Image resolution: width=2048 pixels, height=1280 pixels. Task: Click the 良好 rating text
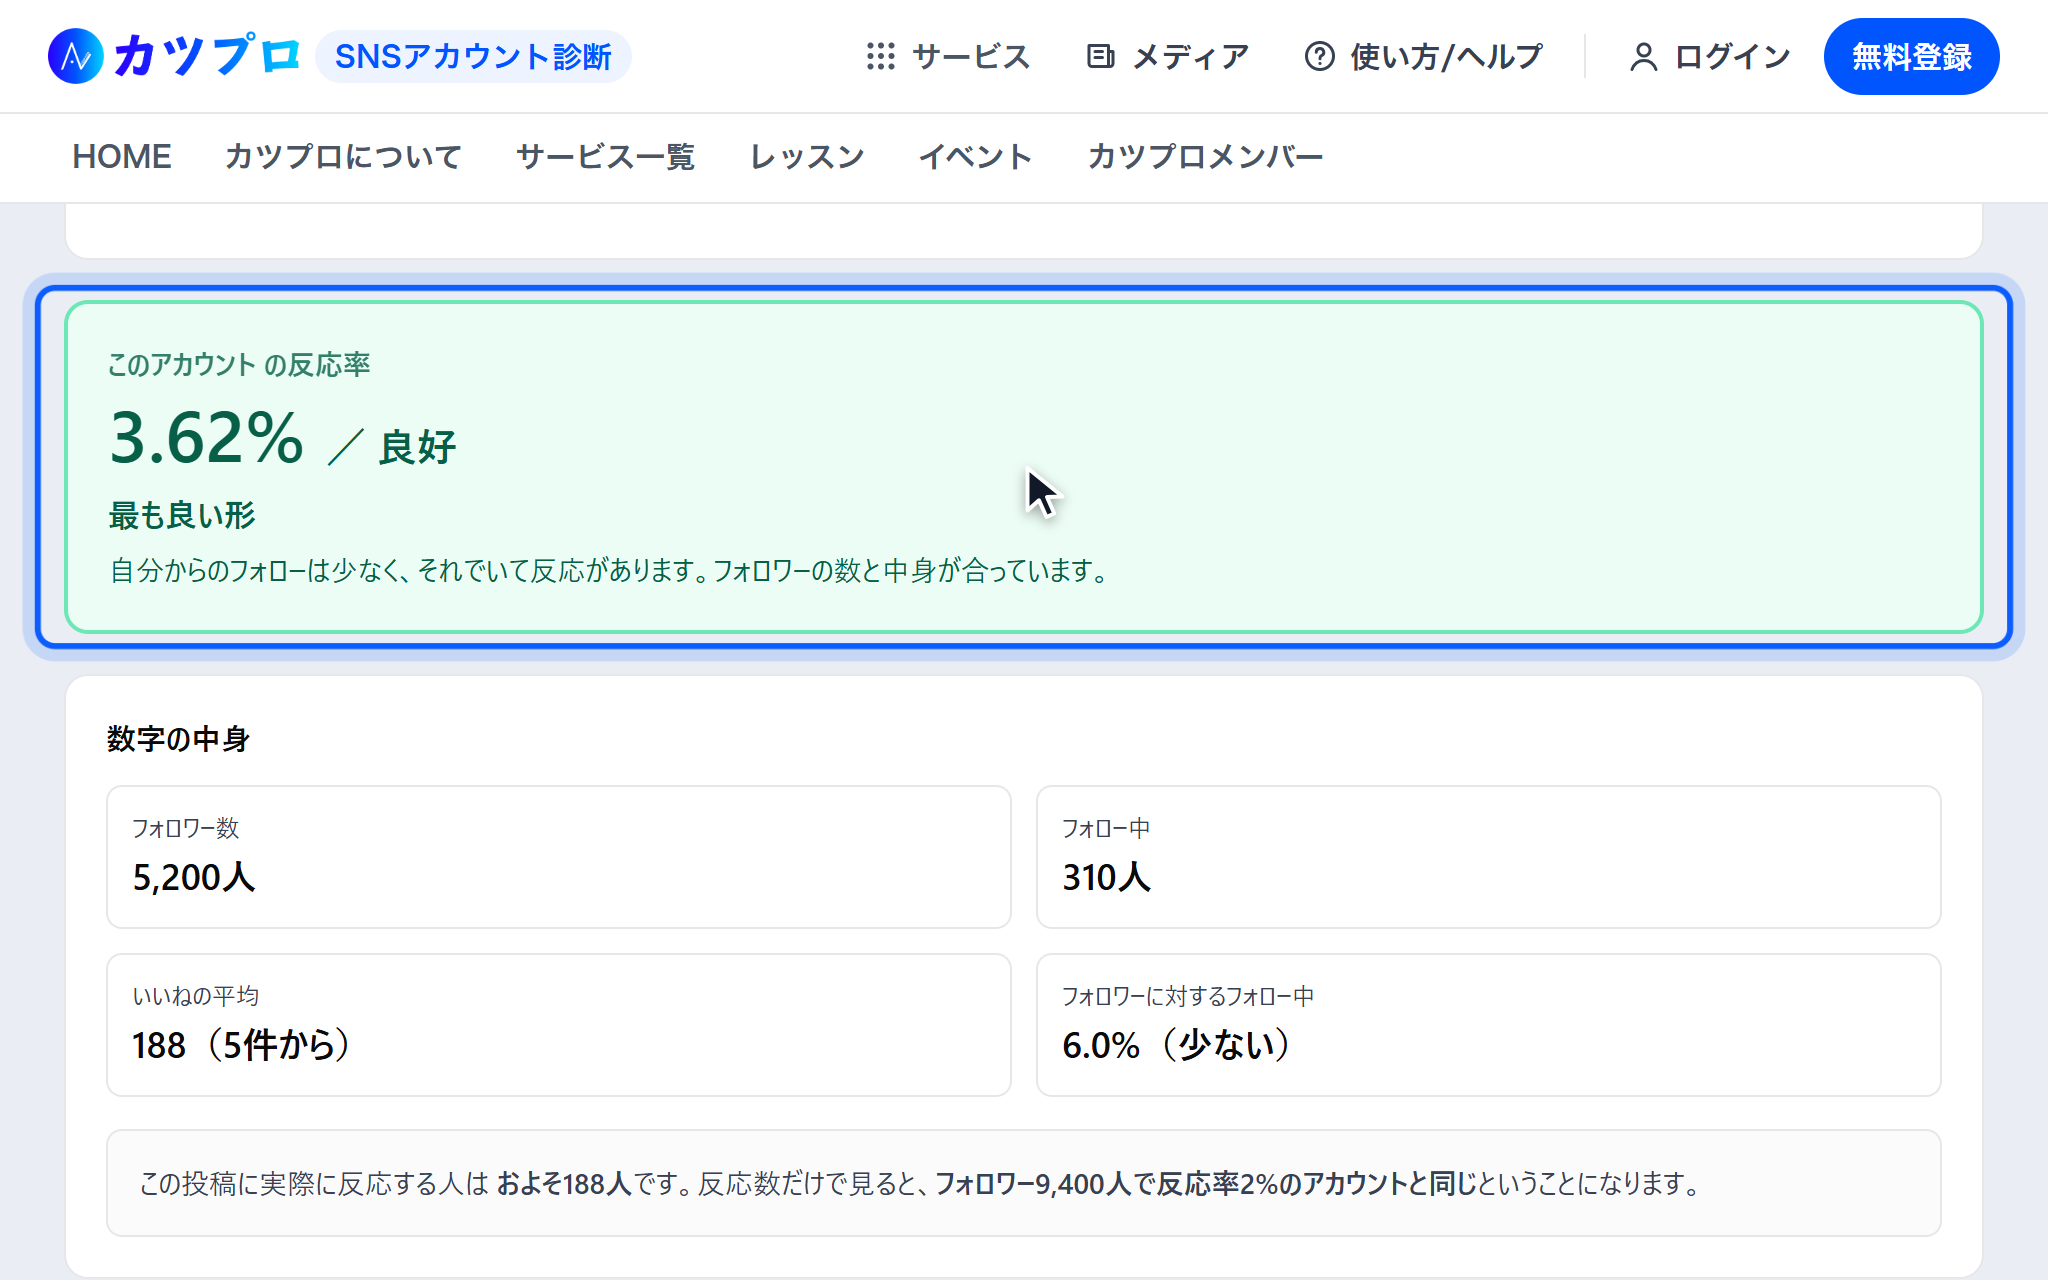click(418, 447)
